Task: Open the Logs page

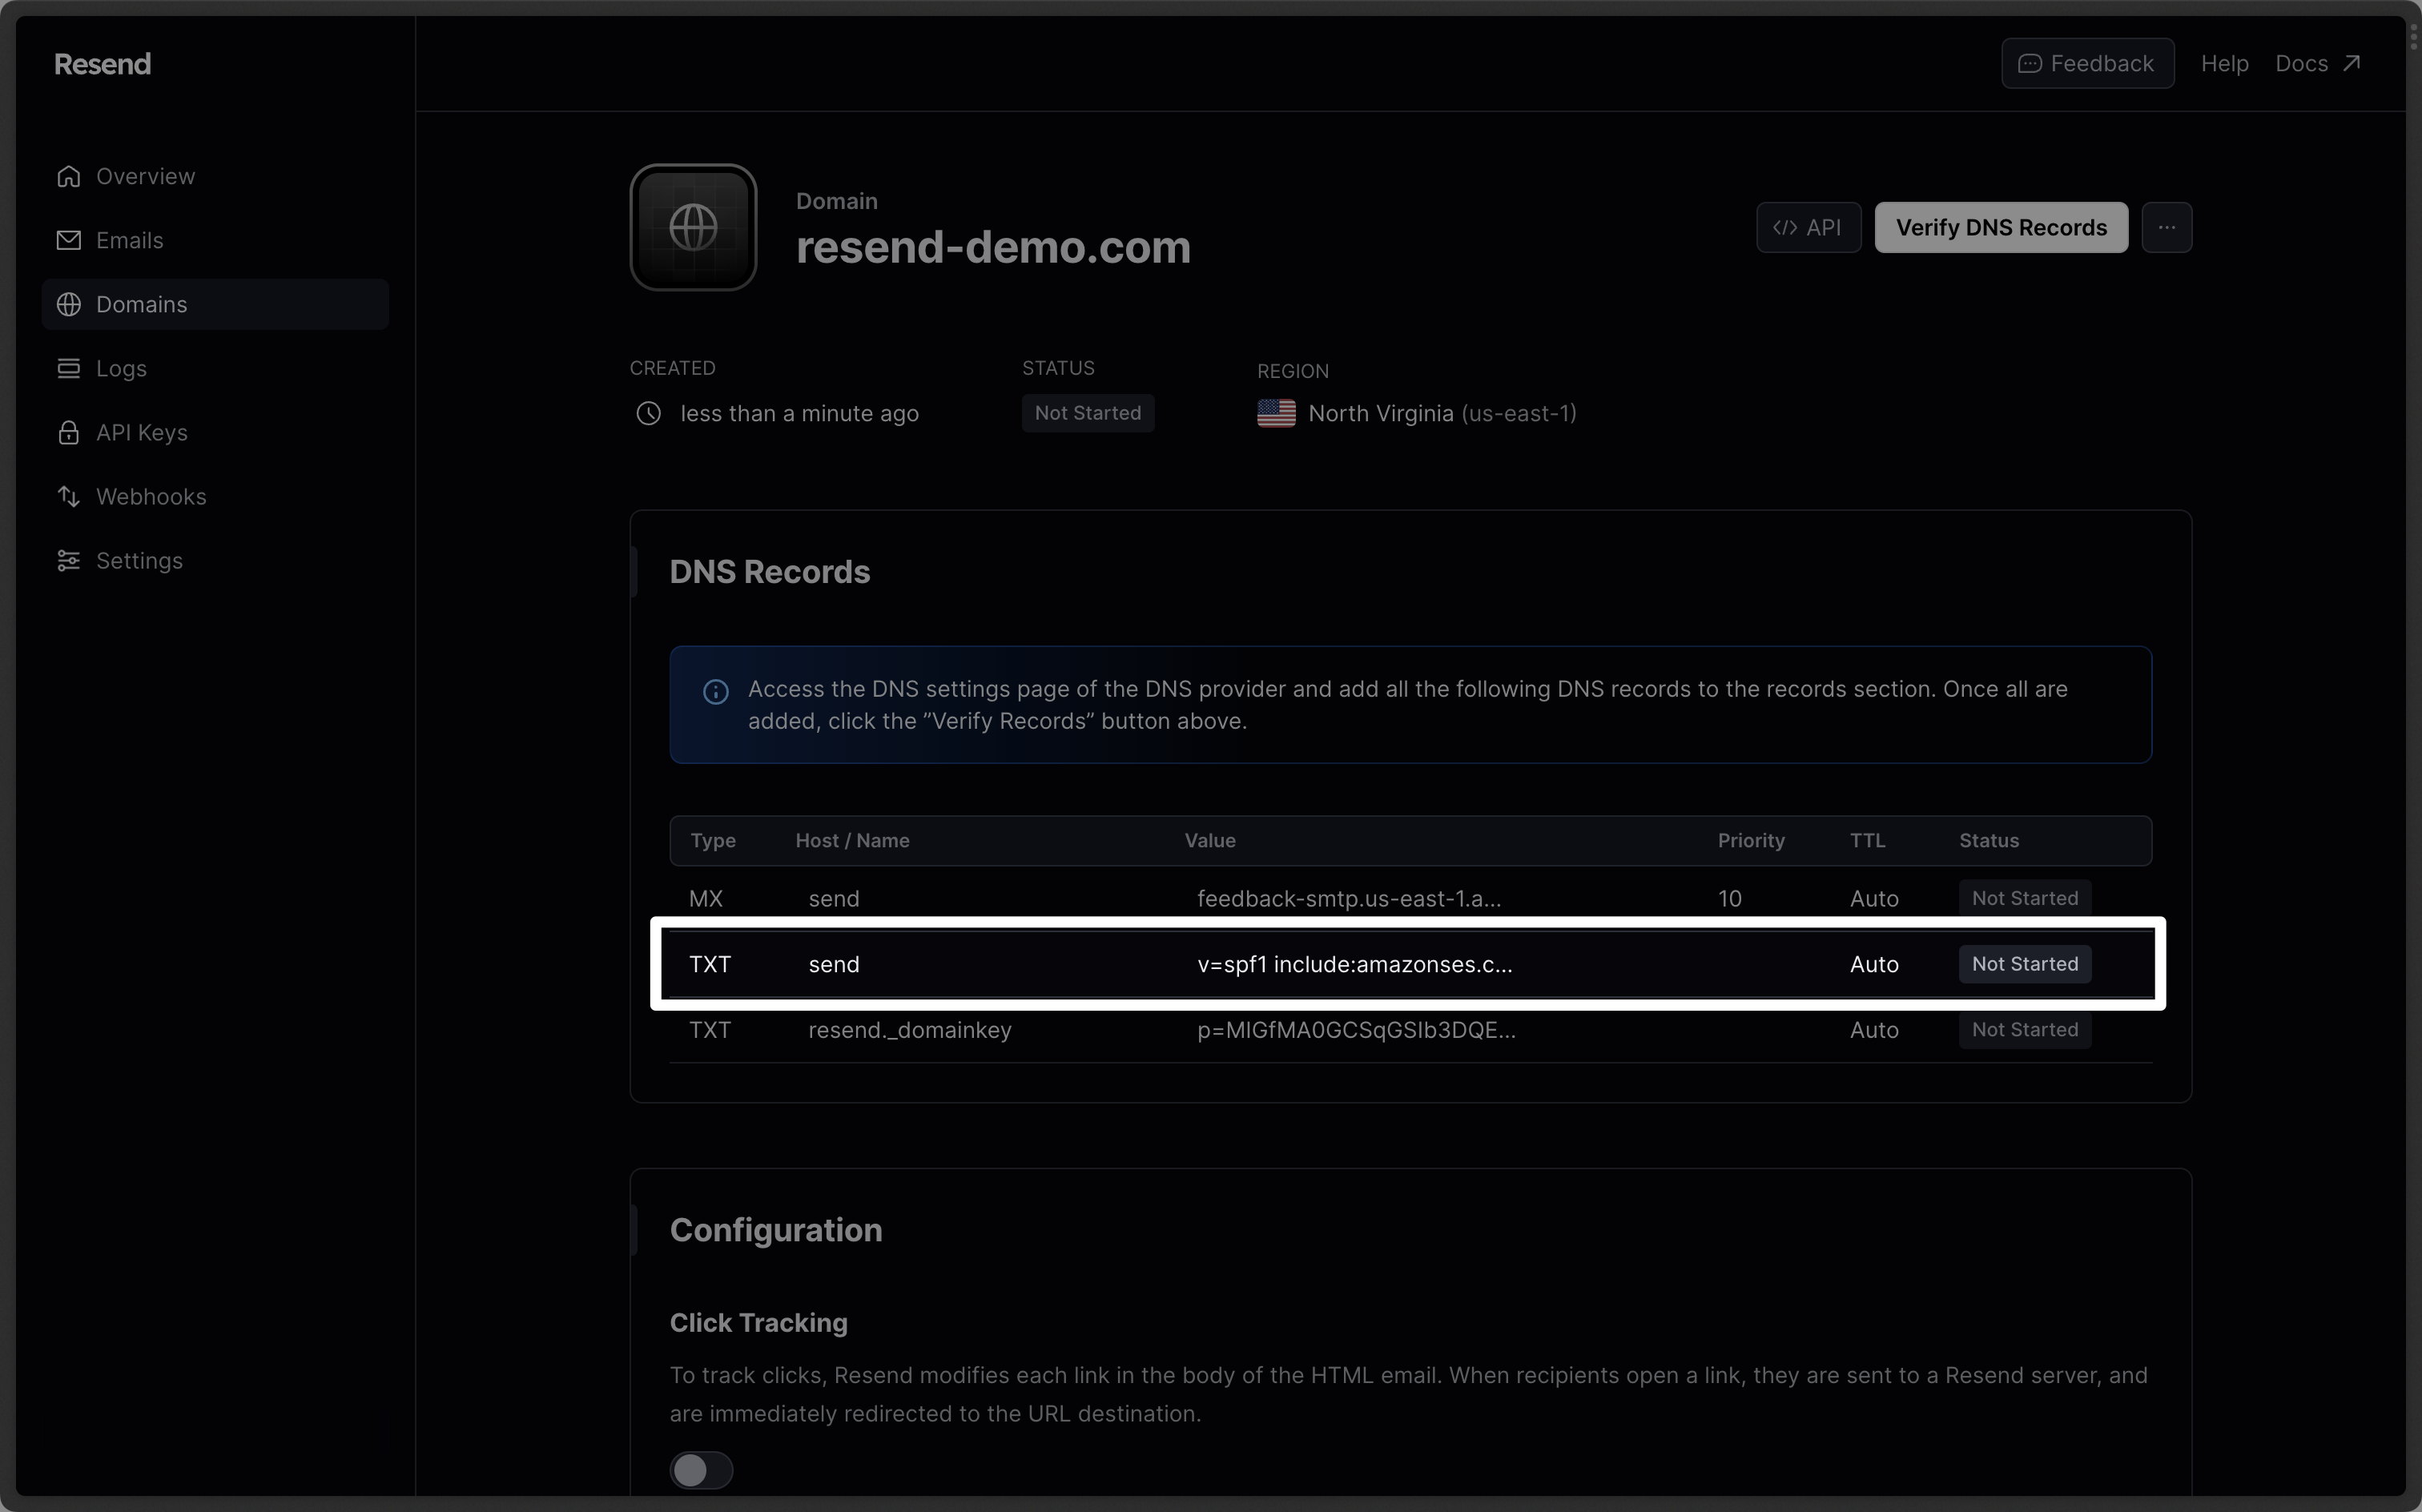Action: [215, 368]
